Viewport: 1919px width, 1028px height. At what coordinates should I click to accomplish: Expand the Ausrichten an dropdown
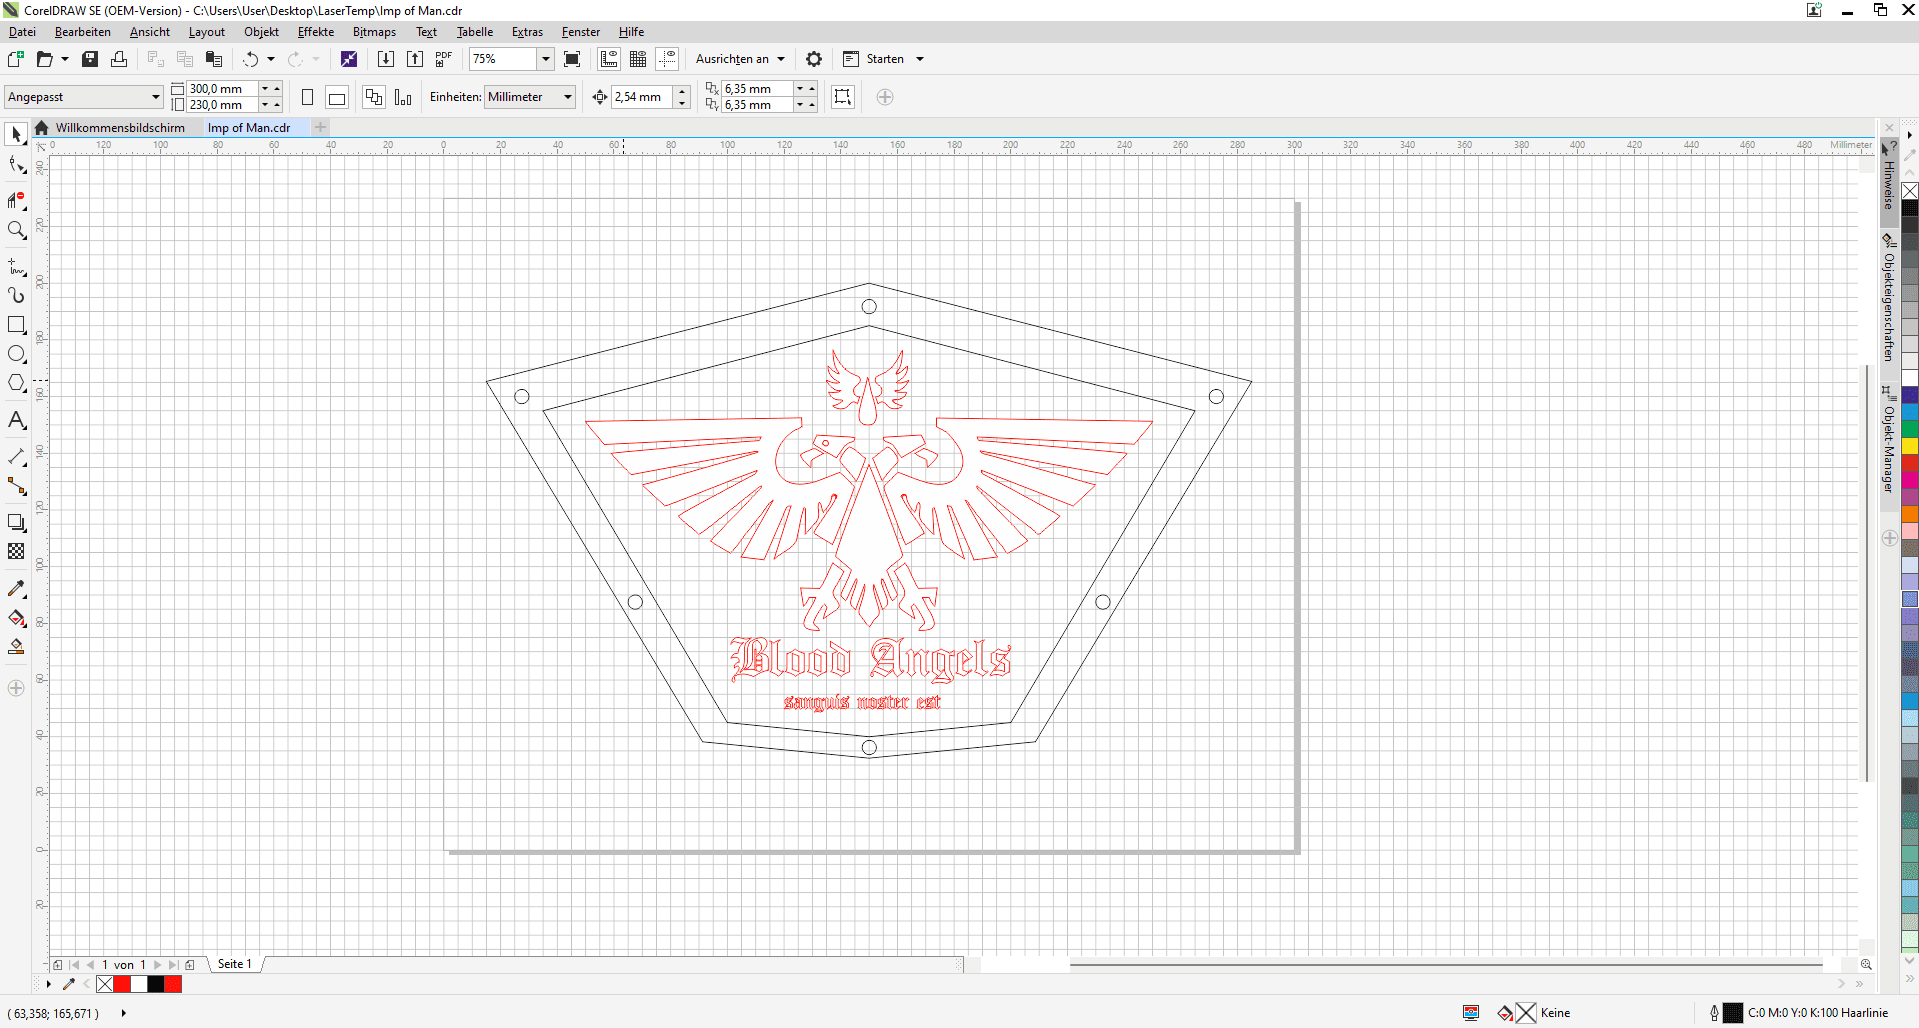tap(781, 59)
